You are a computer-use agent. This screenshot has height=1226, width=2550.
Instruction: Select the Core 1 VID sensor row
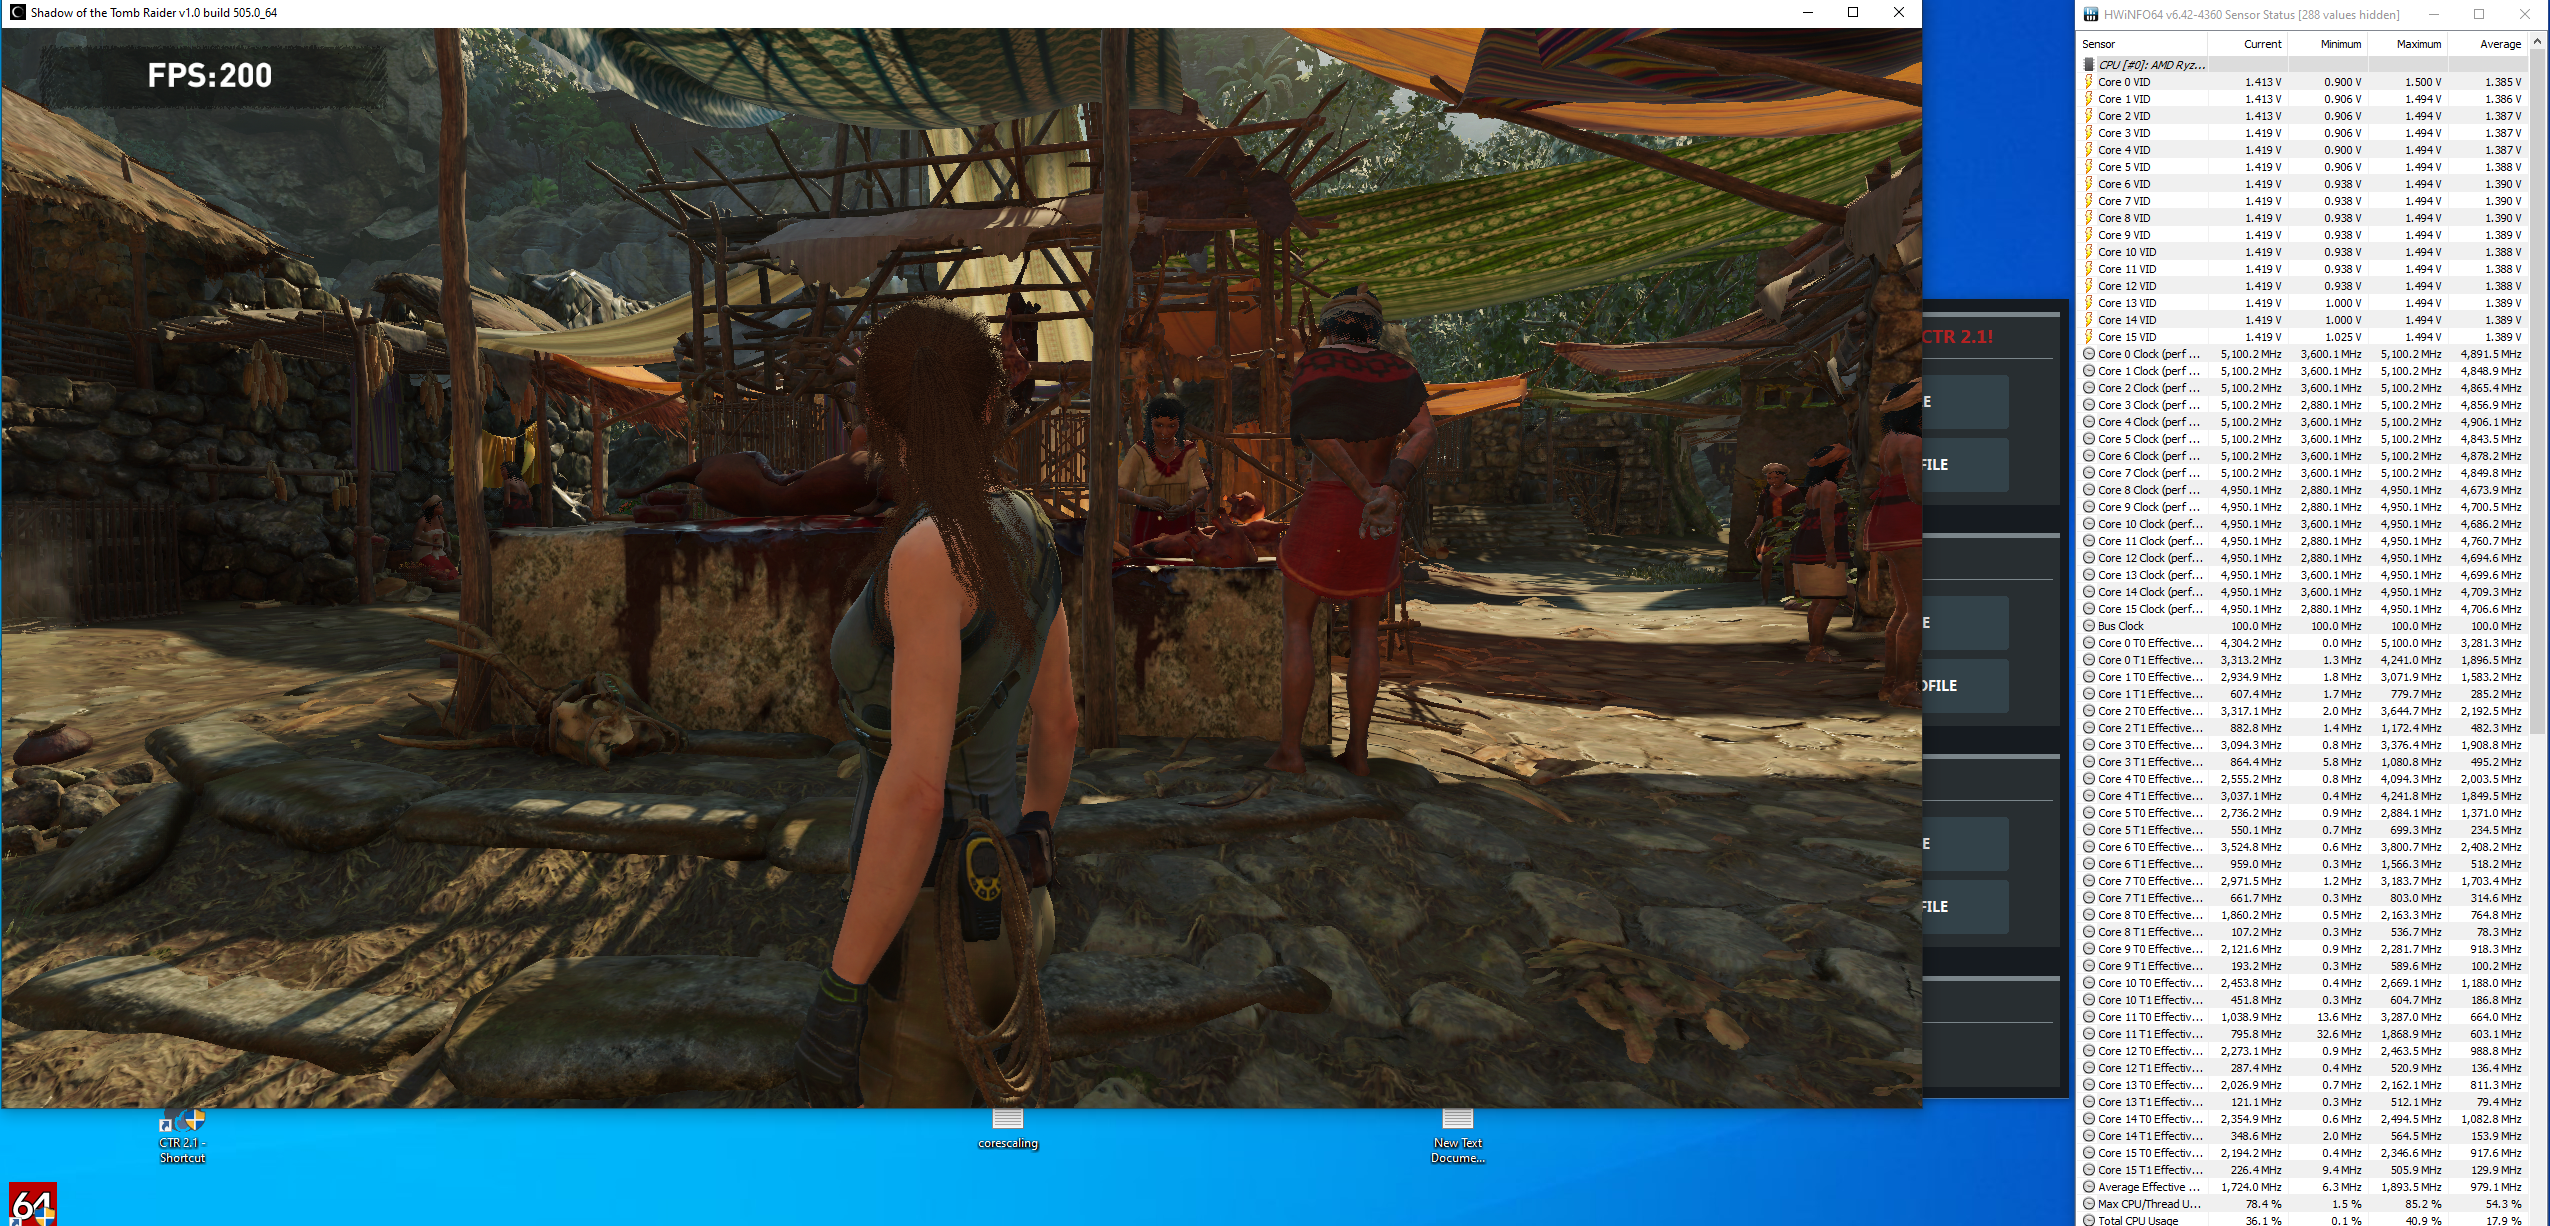(x=2302, y=99)
